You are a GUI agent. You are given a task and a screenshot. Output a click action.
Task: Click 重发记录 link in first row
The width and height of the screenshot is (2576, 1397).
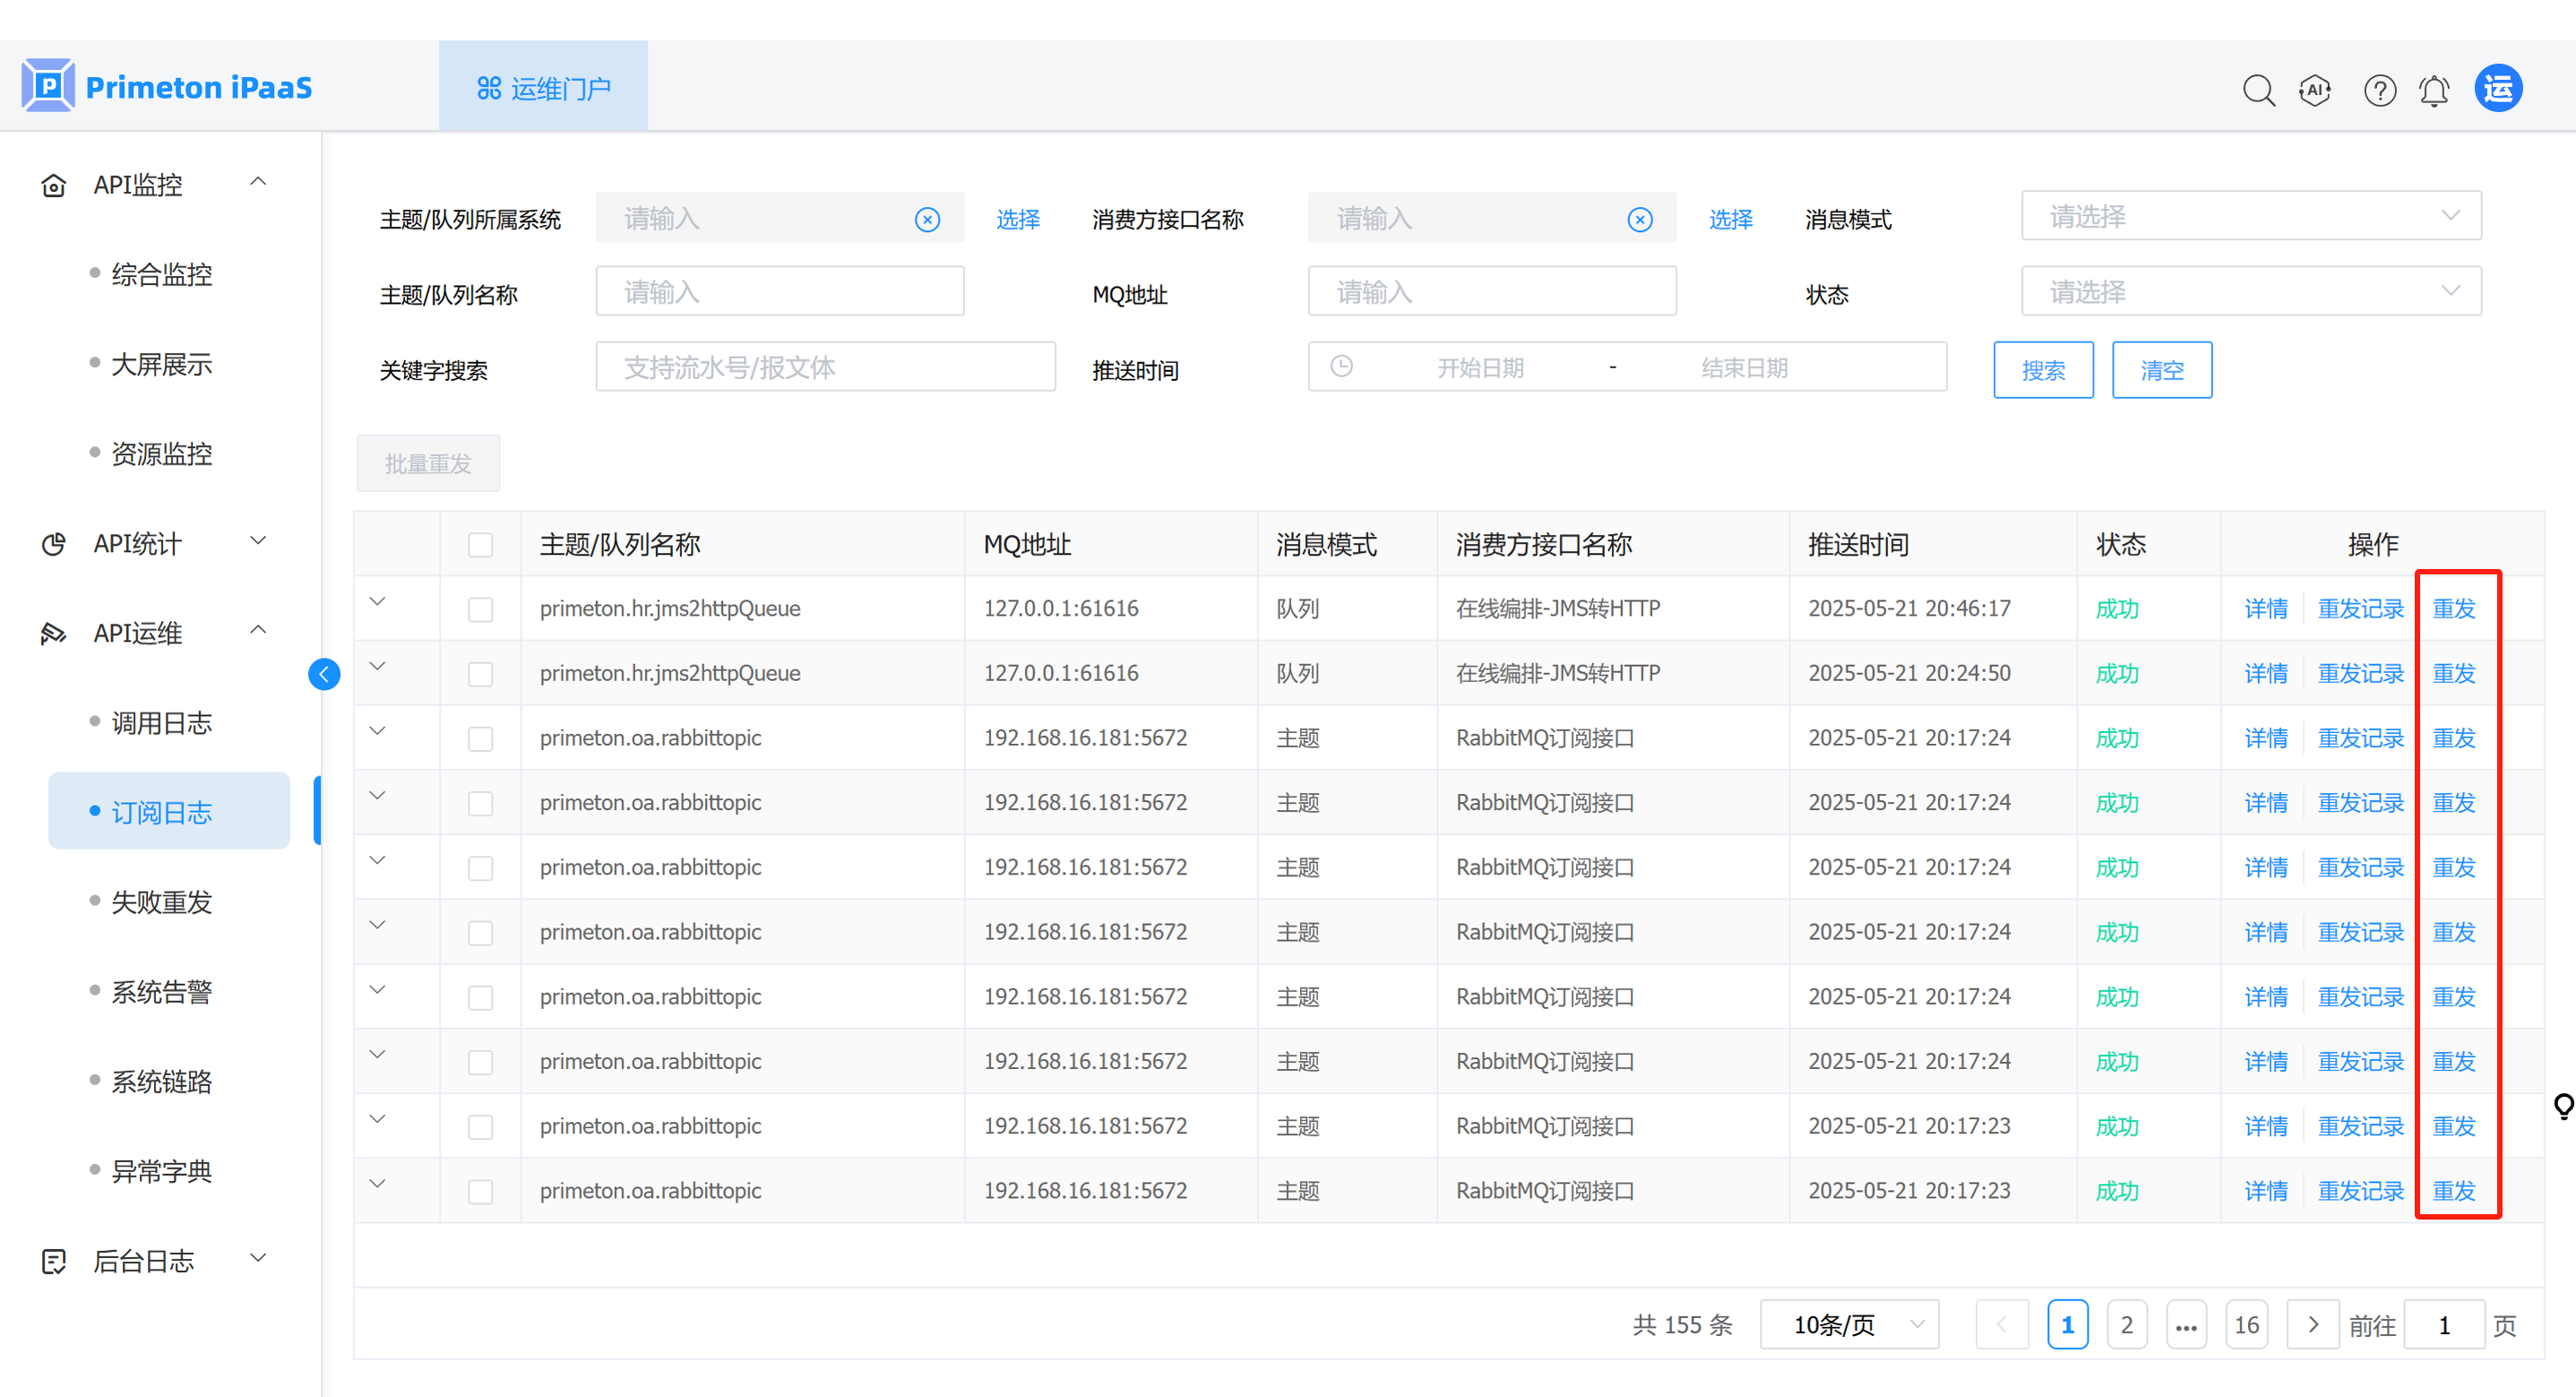pyautogui.click(x=2360, y=609)
